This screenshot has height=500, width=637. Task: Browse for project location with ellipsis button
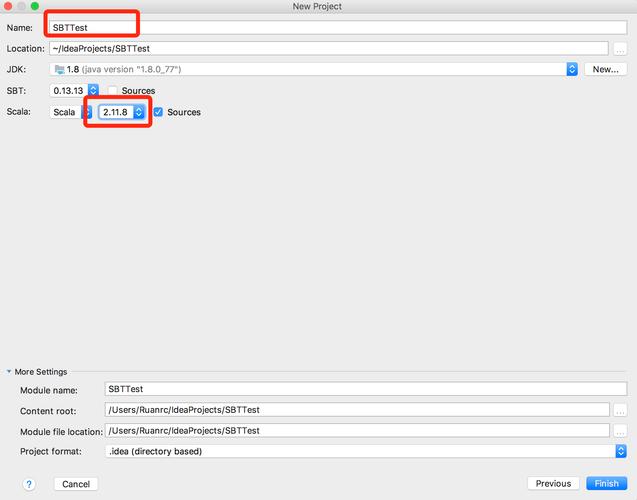(x=620, y=49)
